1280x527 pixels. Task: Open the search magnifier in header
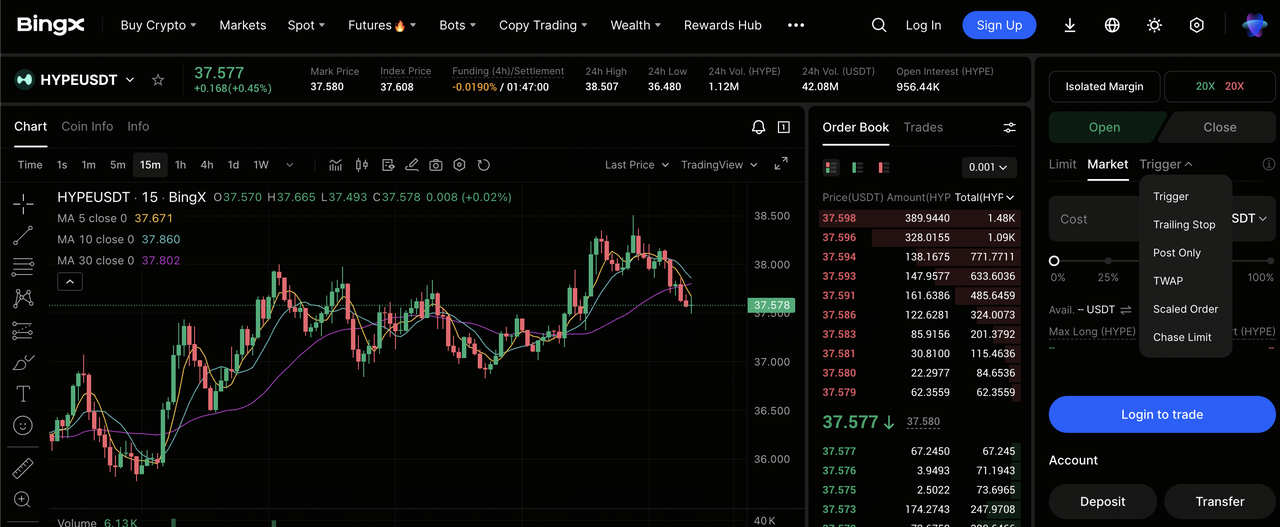click(879, 25)
